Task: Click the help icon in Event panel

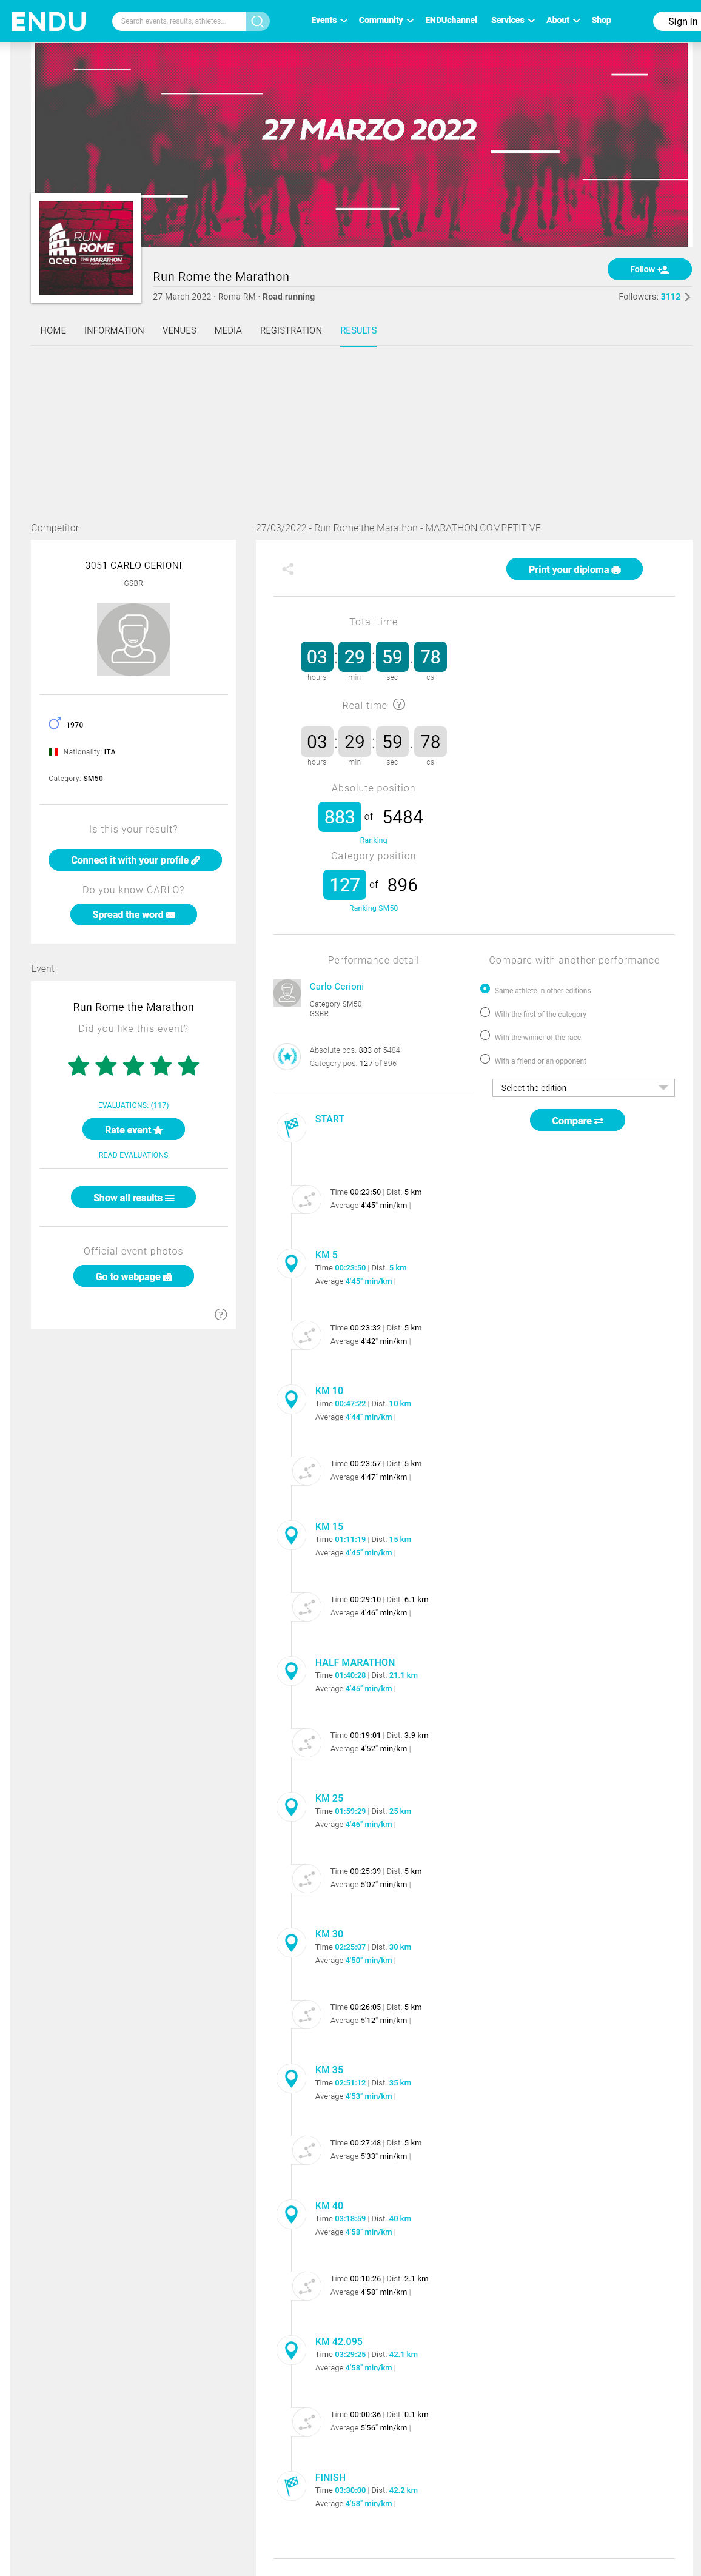Action: [x=221, y=1314]
